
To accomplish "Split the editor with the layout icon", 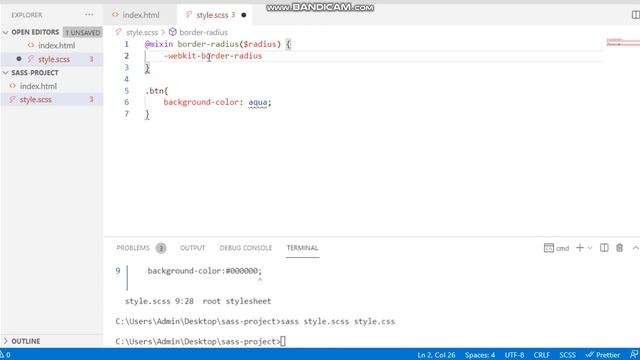I will point(636,15).
